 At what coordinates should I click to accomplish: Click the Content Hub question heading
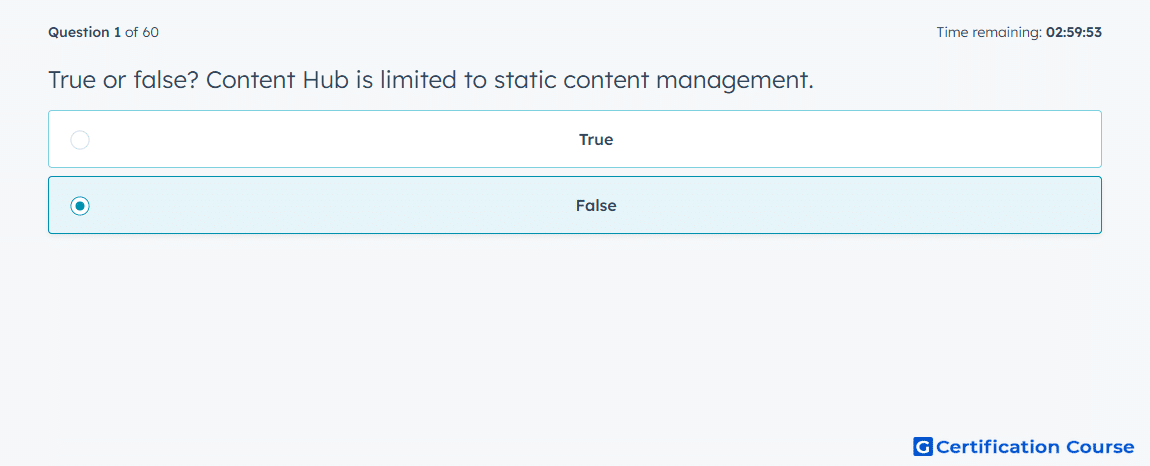pyautogui.click(x=431, y=80)
